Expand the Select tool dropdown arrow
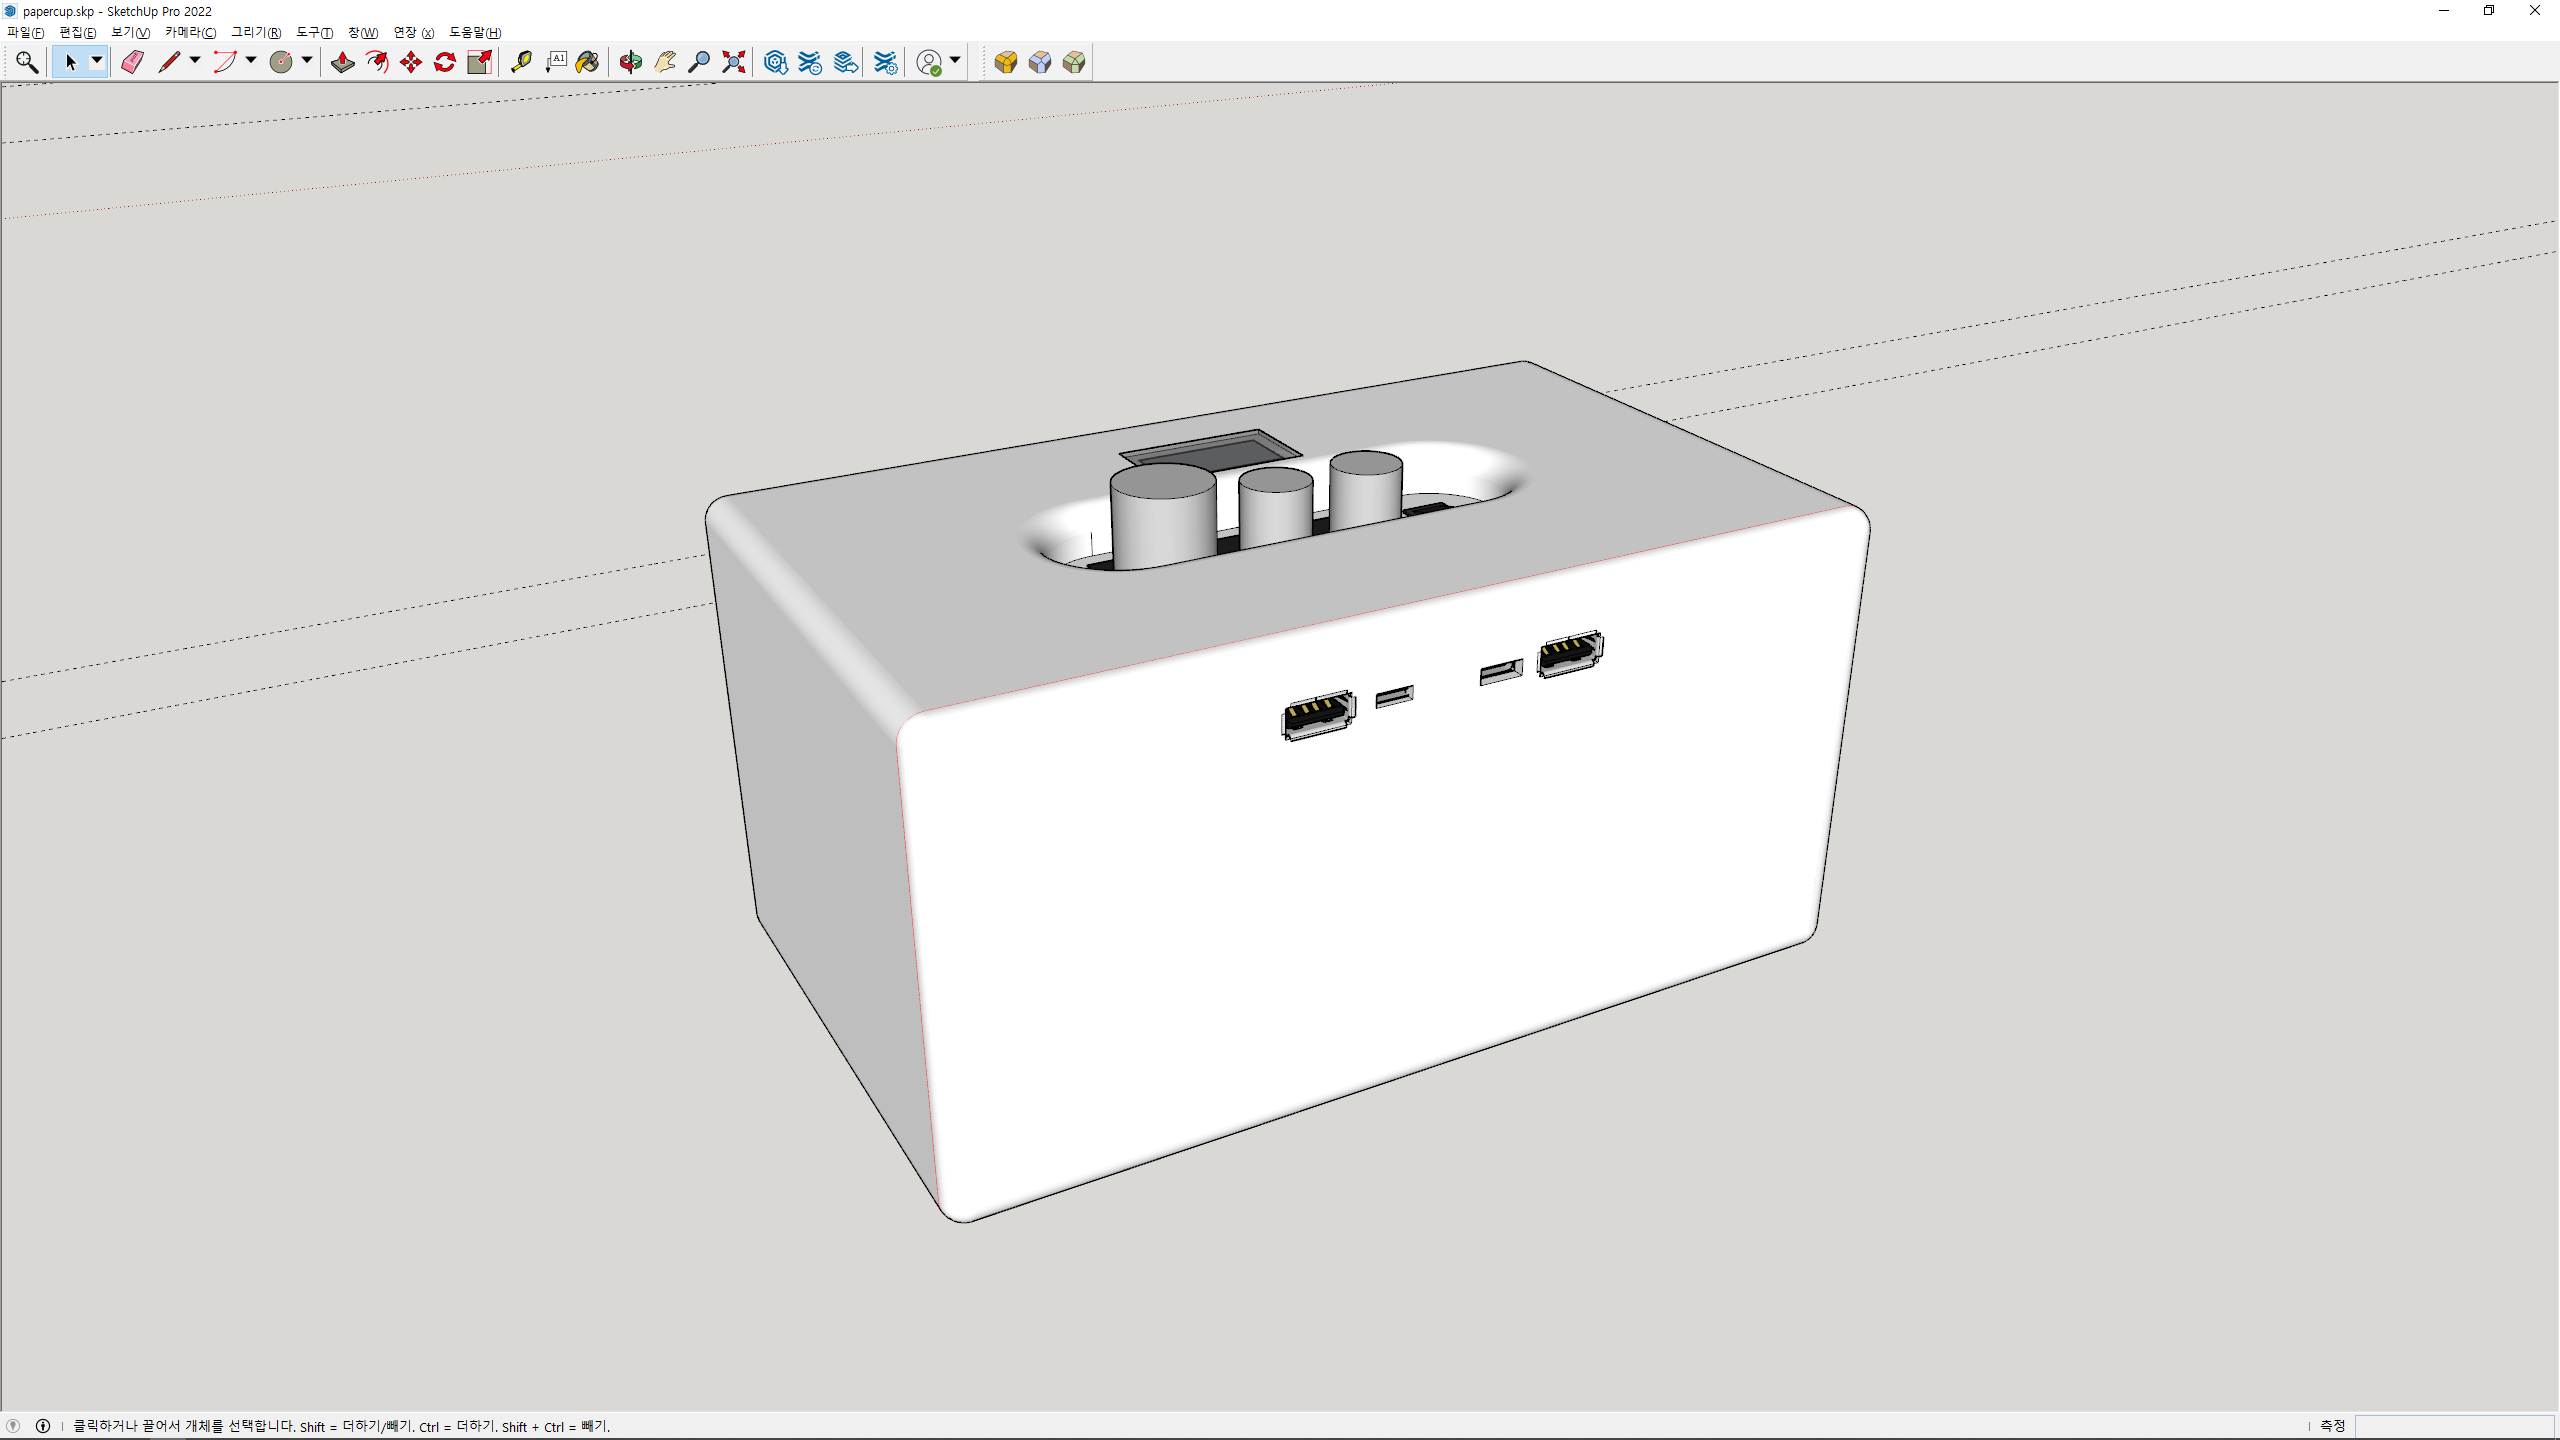This screenshot has width=2560, height=1440. tap(97, 61)
